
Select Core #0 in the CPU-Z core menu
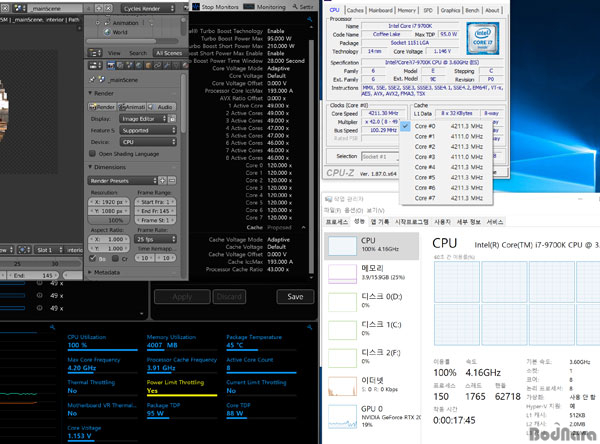(445, 126)
